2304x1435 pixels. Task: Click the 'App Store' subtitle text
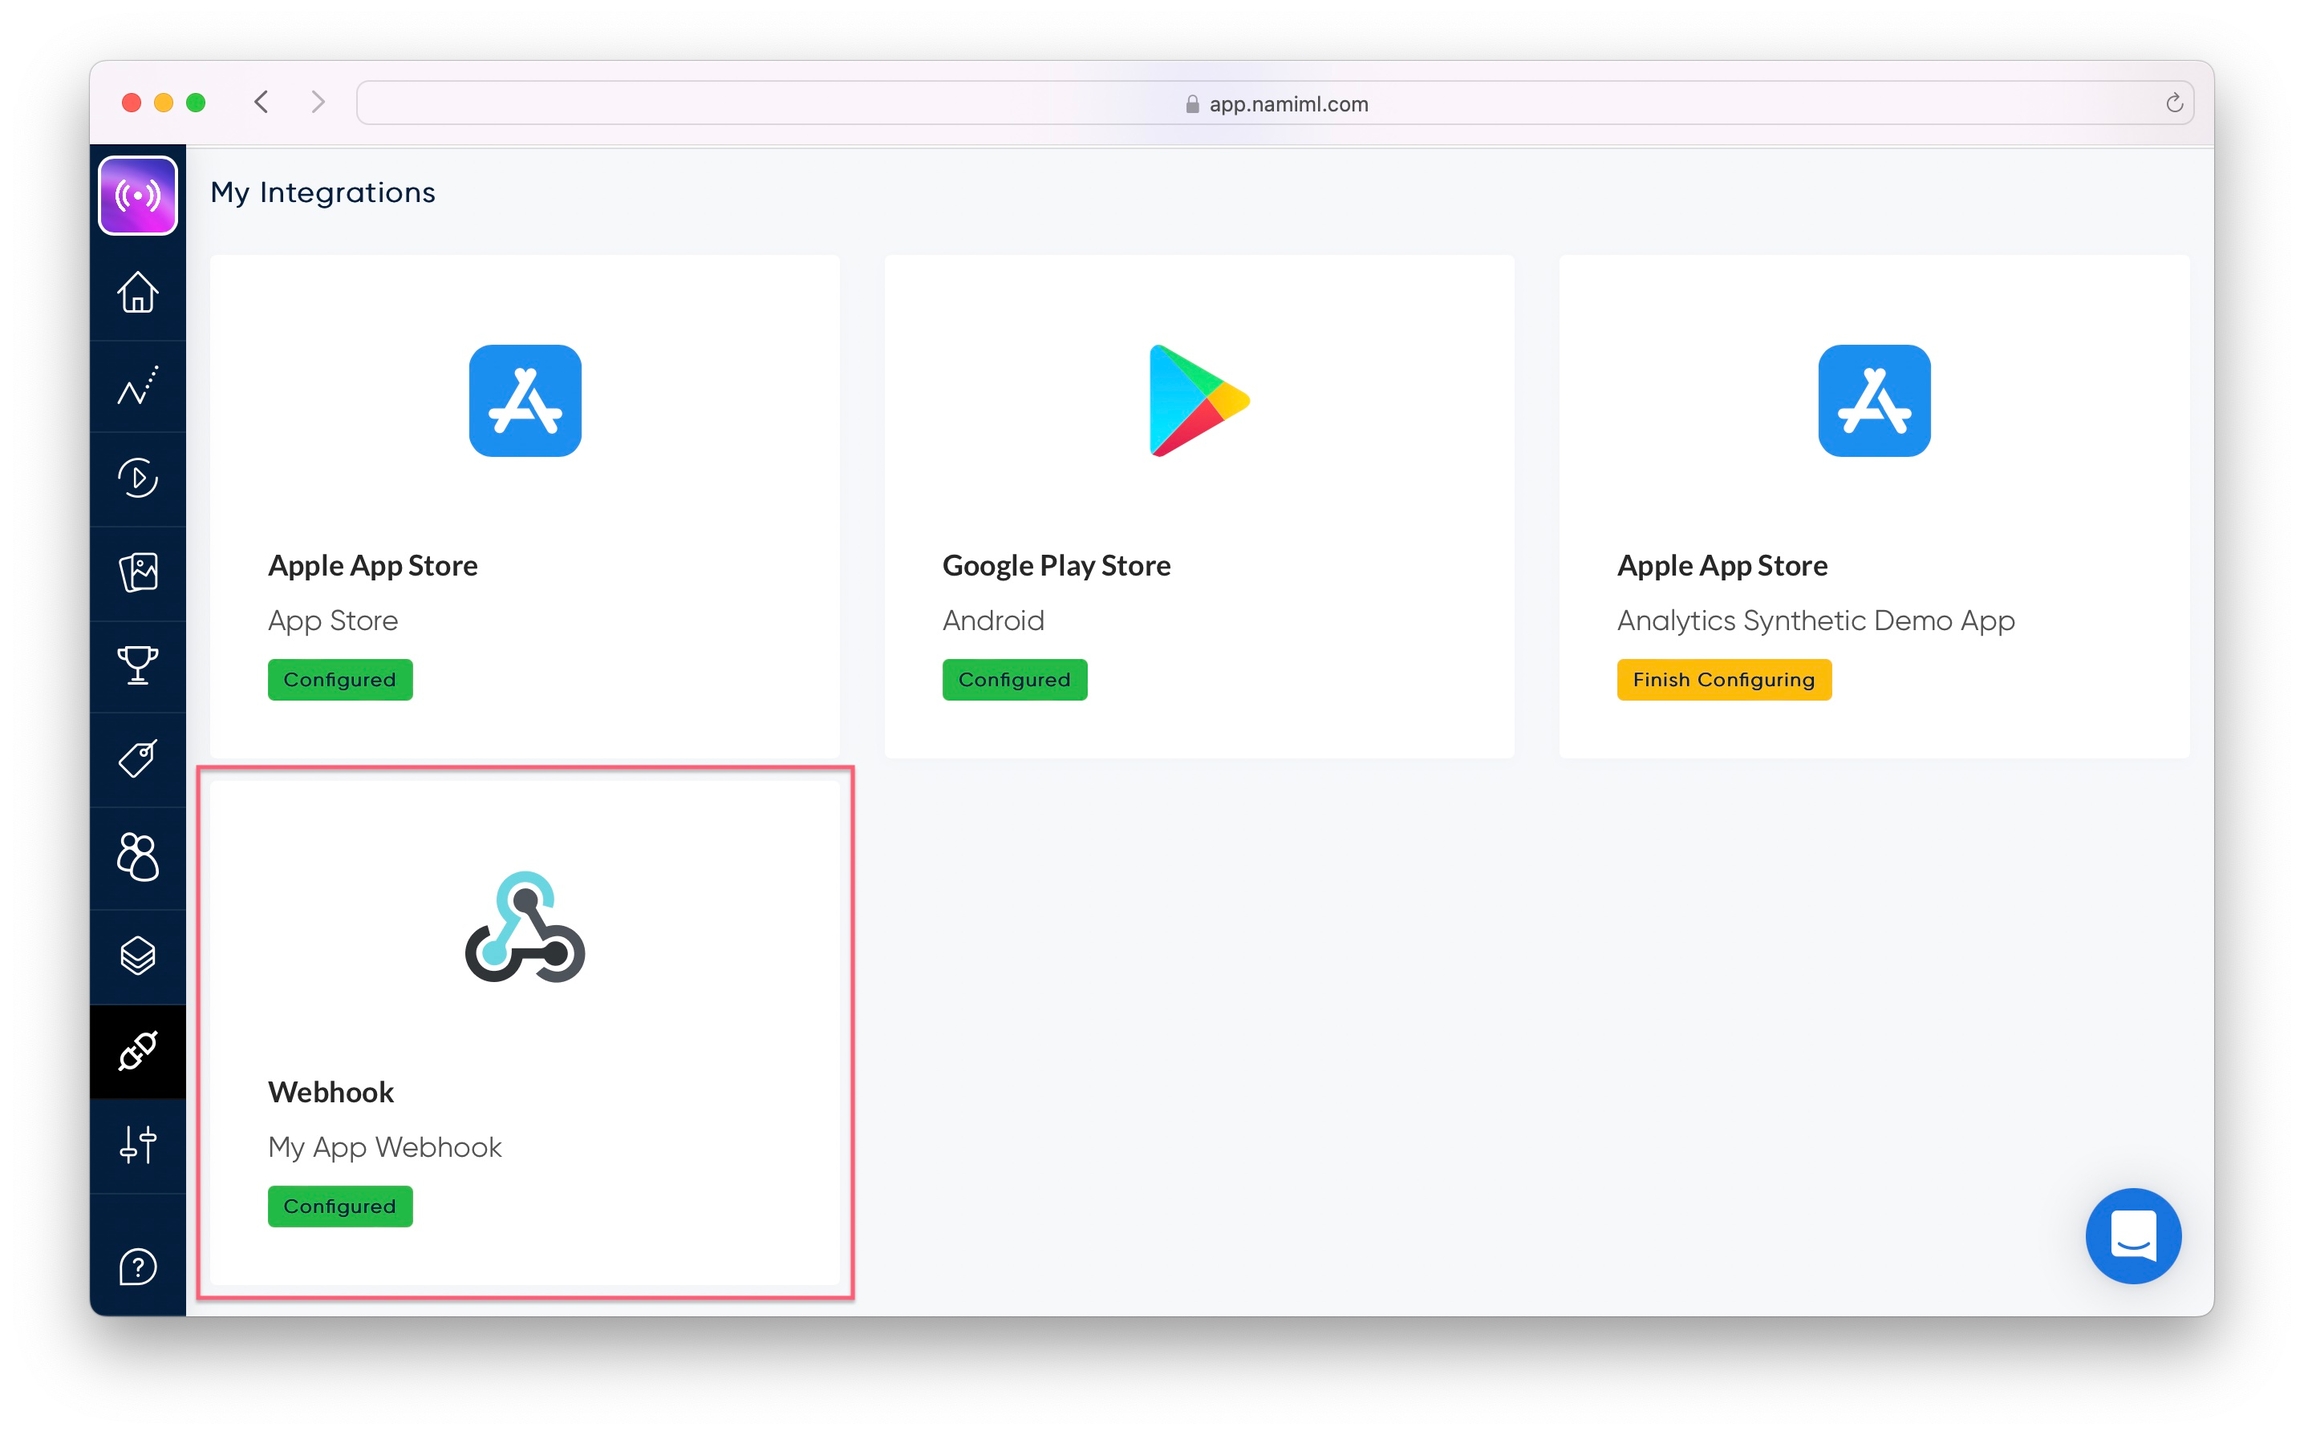coord(333,621)
